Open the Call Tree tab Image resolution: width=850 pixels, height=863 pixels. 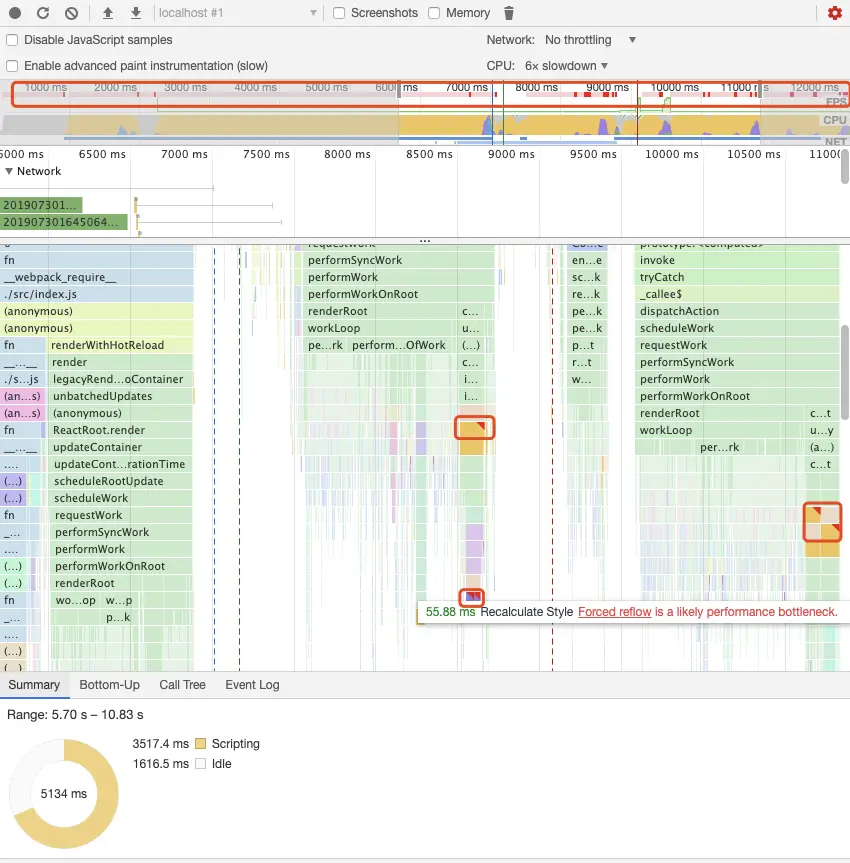[182, 685]
